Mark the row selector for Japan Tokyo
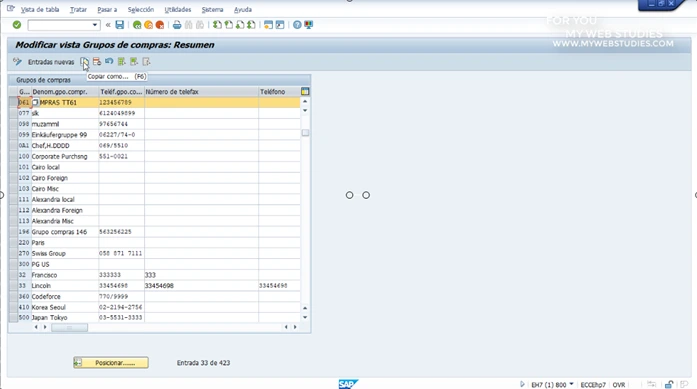 click(13, 317)
